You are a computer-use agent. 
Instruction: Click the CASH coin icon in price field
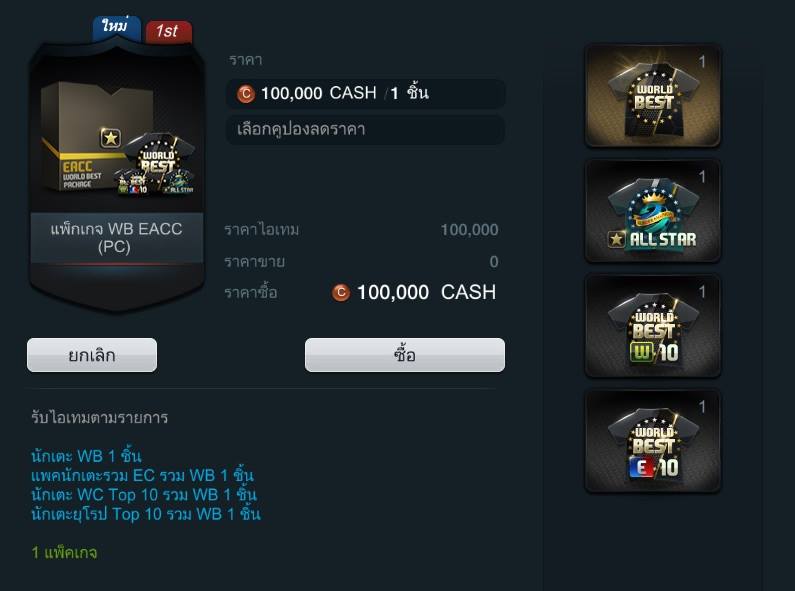(246, 93)
